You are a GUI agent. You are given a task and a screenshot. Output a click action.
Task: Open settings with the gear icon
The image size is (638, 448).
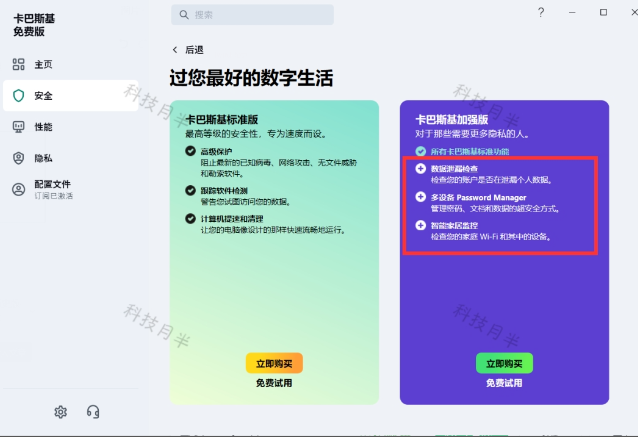(x=61, y=412)
